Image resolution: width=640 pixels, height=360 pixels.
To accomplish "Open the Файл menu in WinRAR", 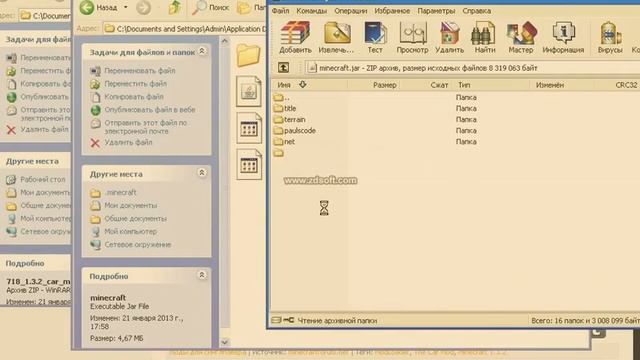I will pos(280,11).
